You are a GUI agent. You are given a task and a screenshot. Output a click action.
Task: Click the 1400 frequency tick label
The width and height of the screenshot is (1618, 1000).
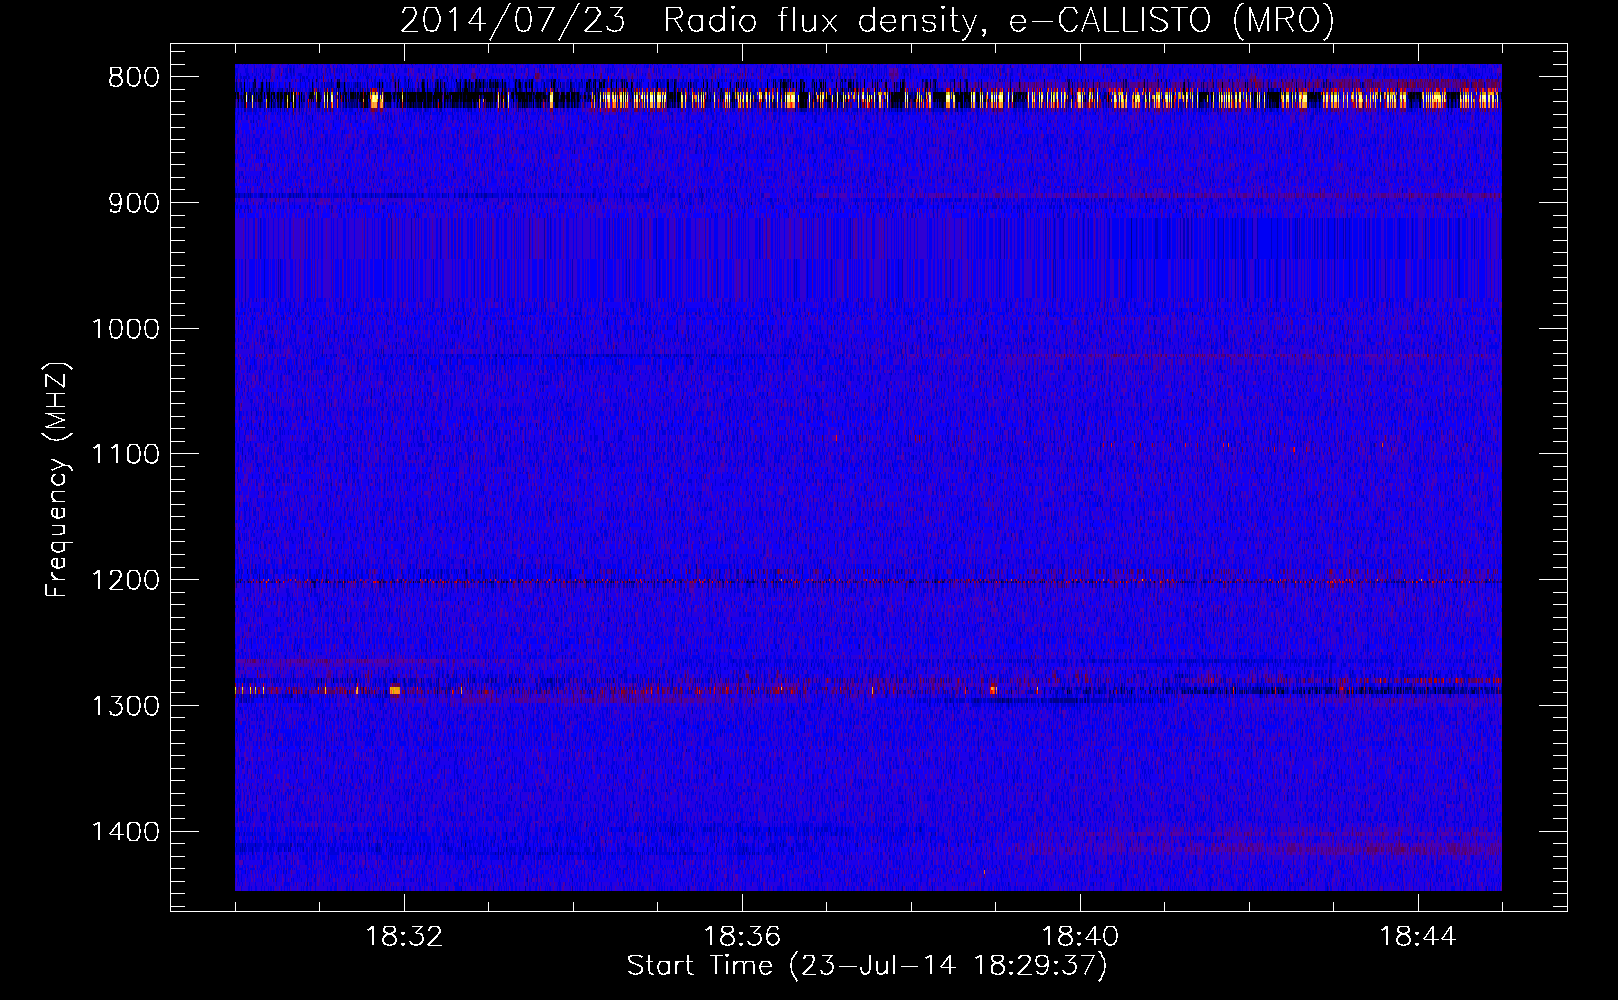125,832
